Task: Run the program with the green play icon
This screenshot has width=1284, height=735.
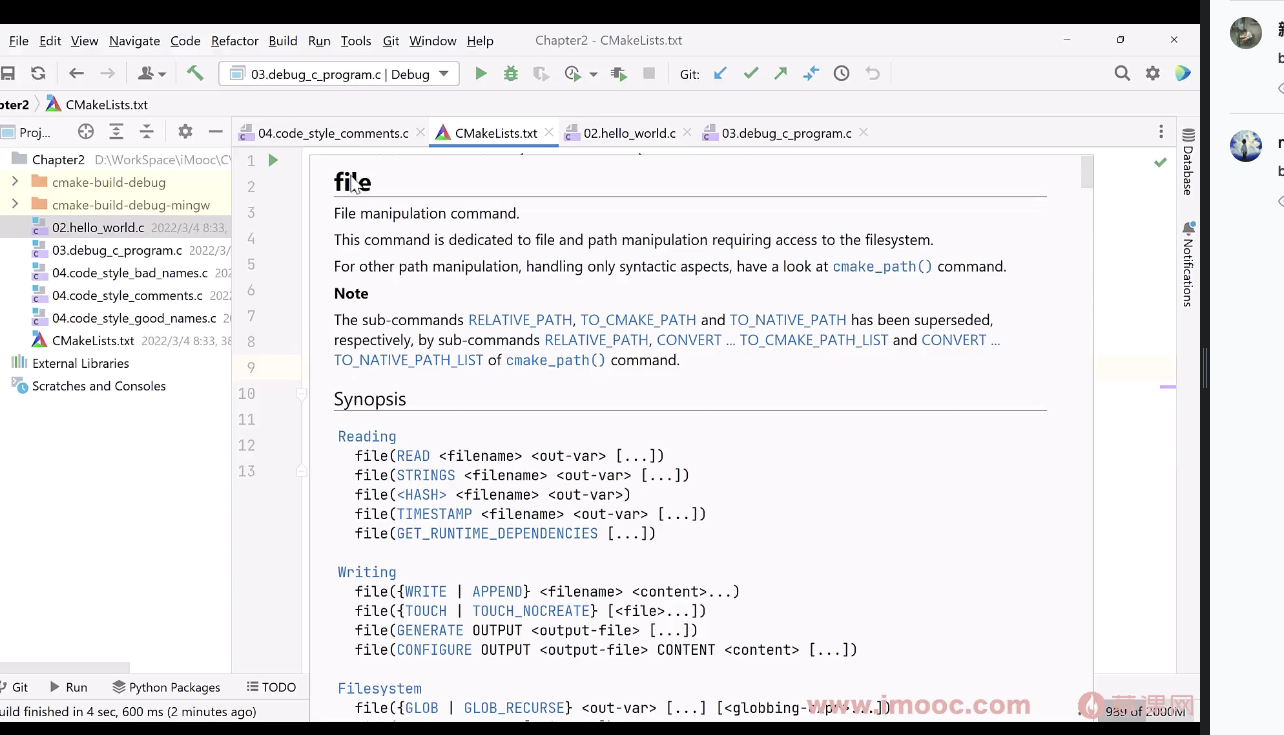Action: tap(481, 73)
